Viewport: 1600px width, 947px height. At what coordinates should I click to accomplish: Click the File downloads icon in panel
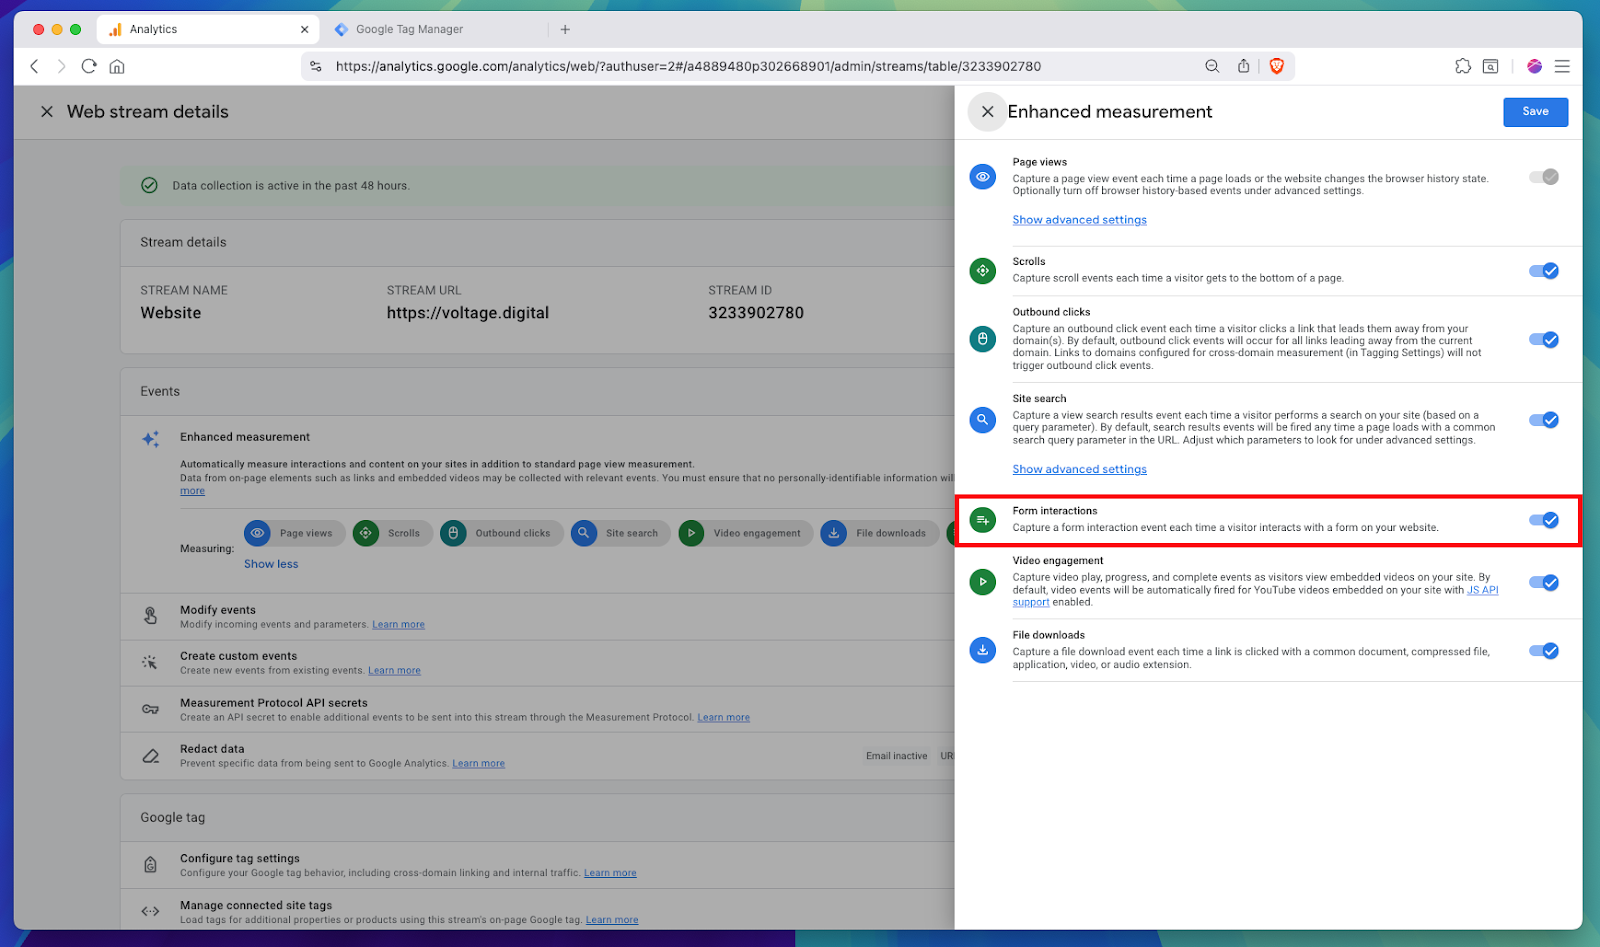(983, 650)
